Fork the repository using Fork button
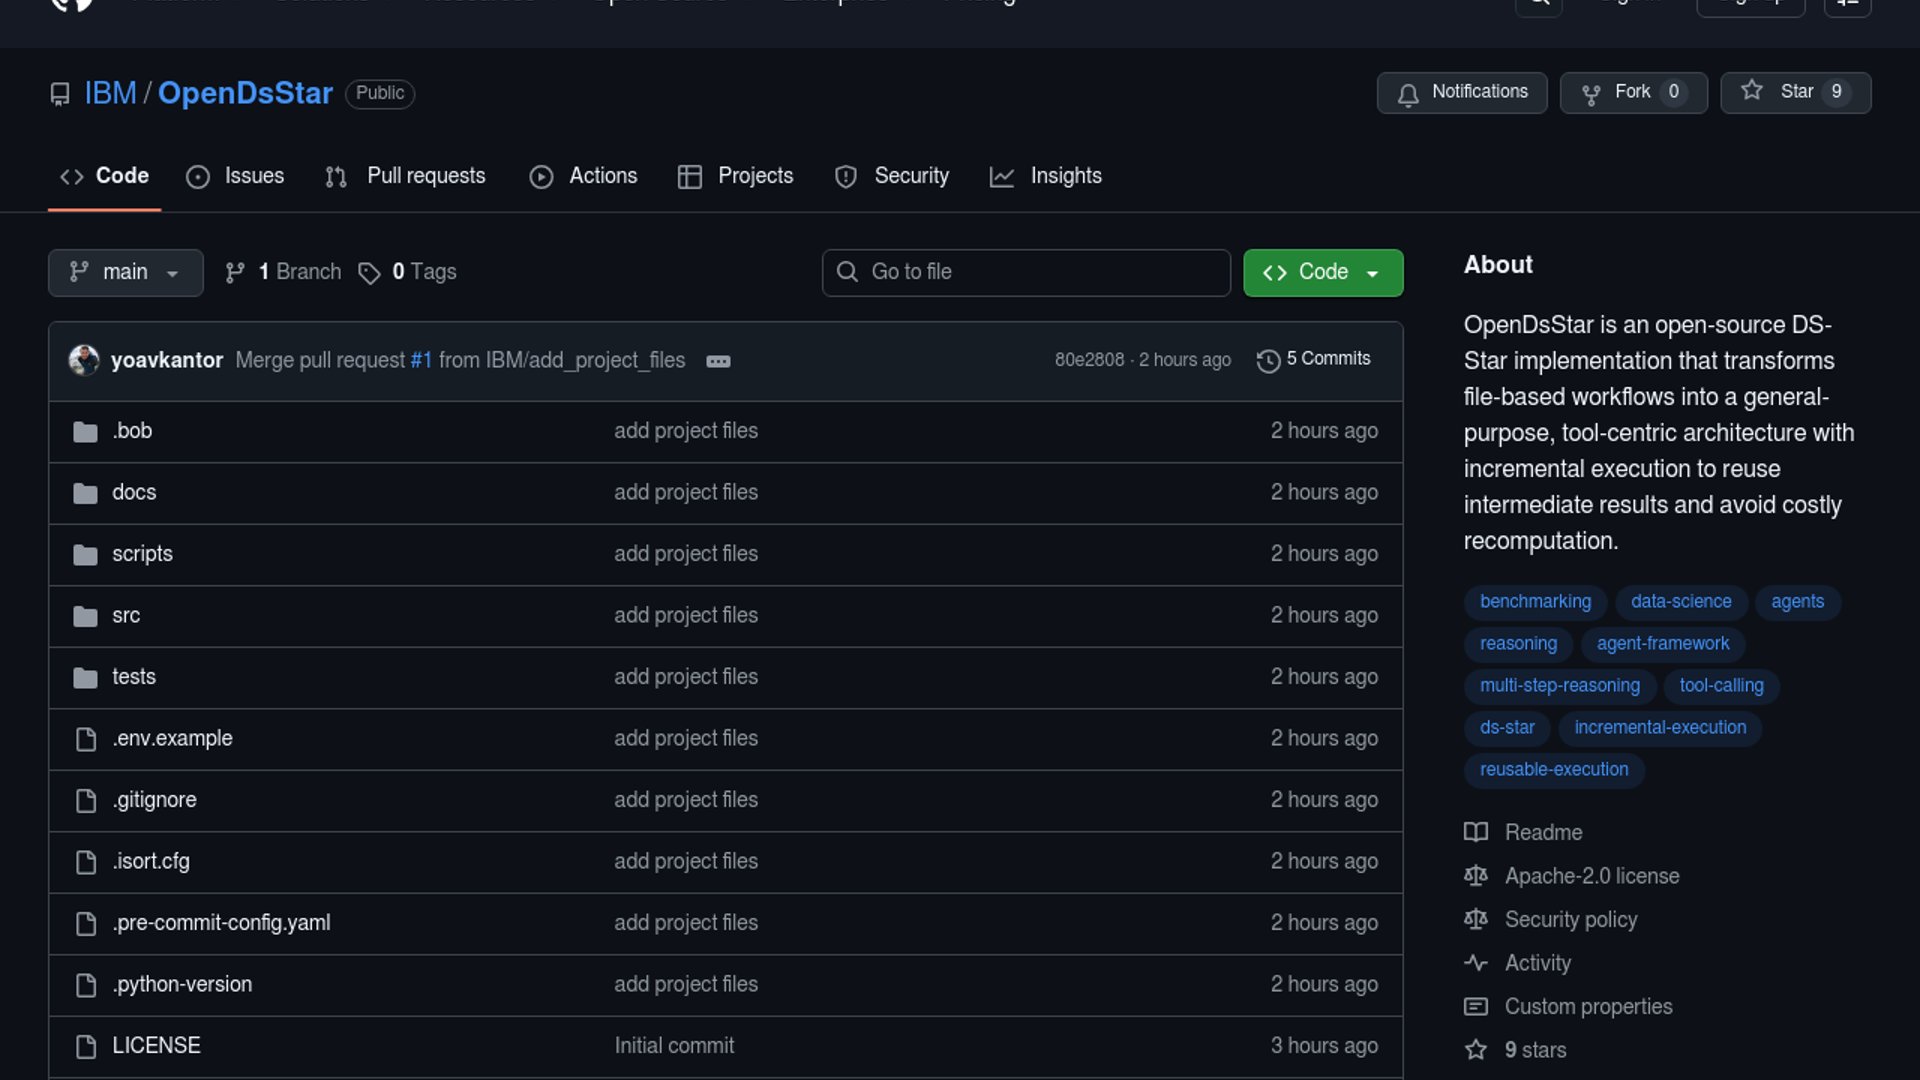 pos(1632,92)
